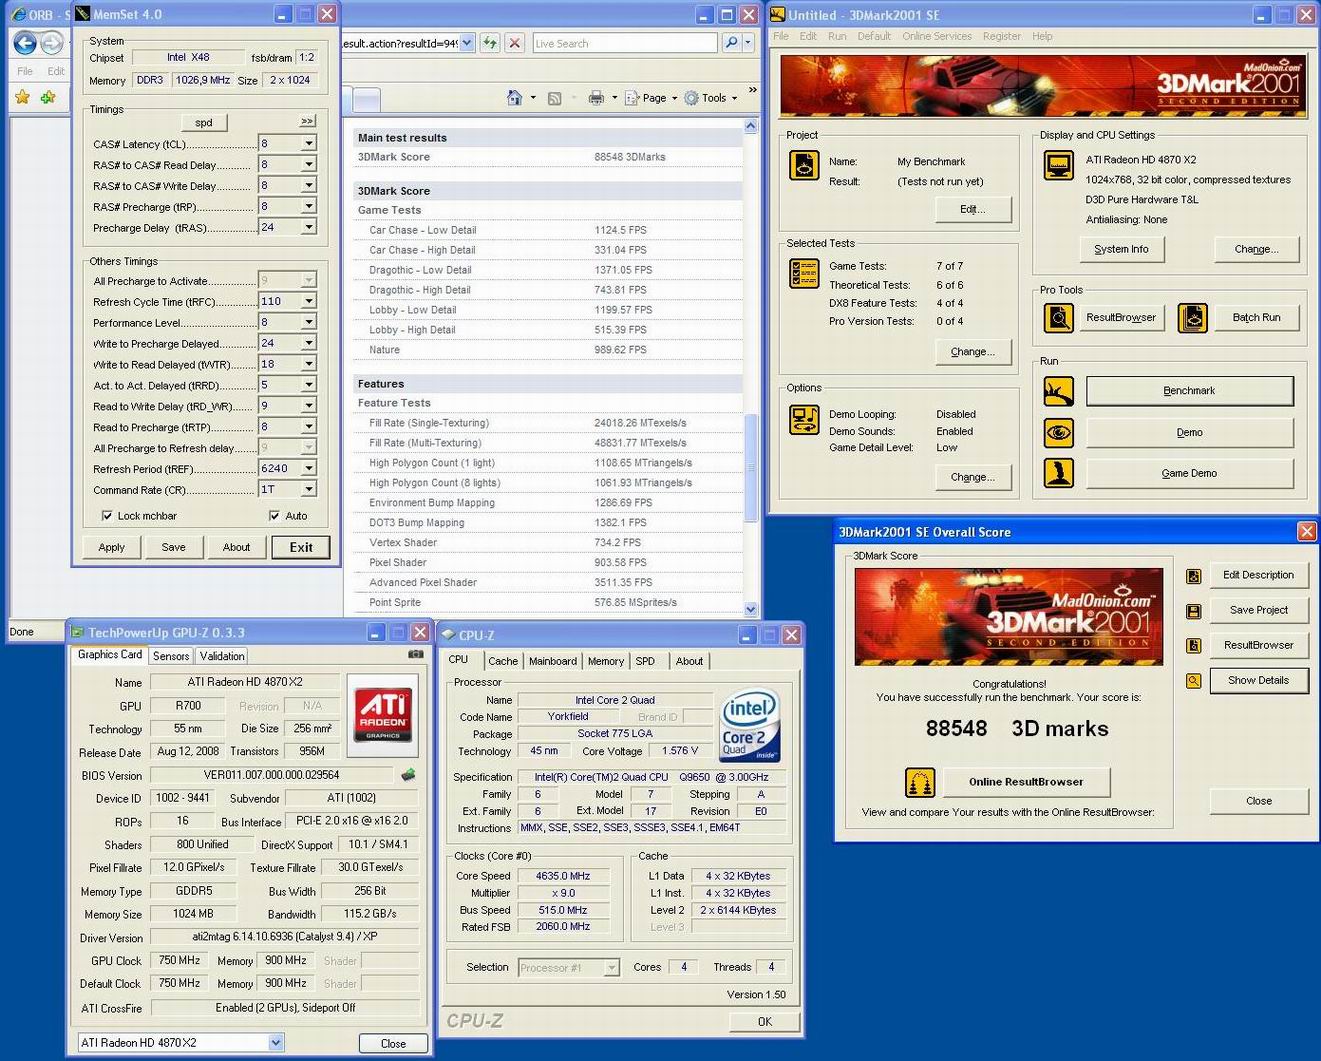
Task: Click the Demo eye icon
Action: [1059, 432]
